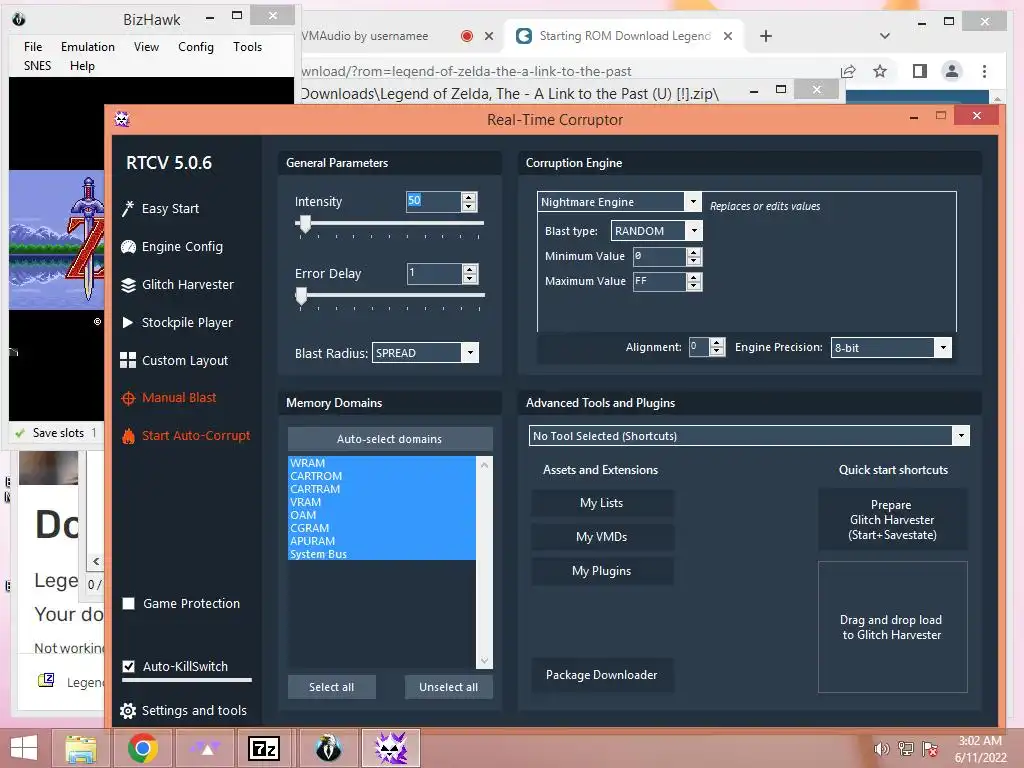Open Glitch Harvester layers icon
This screenshot has height=768, width=1024.
pos(128,285)
